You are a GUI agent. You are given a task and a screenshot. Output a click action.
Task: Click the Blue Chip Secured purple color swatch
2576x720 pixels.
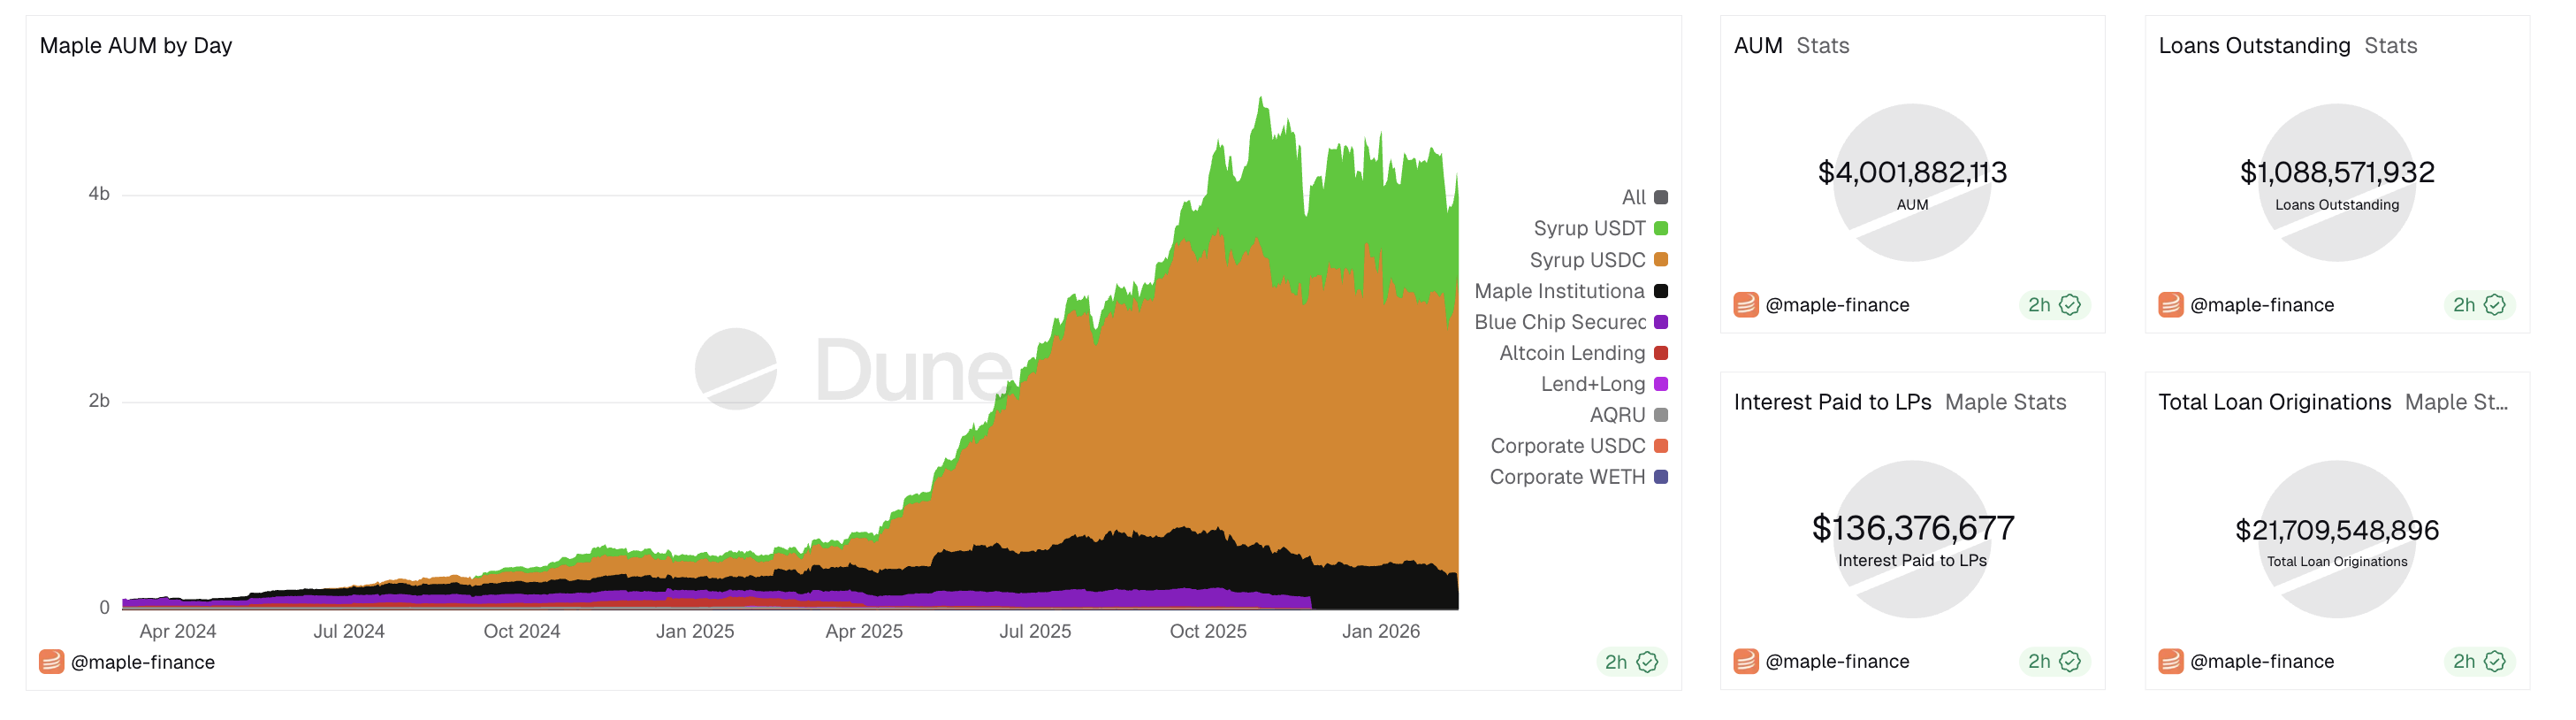1661,322
